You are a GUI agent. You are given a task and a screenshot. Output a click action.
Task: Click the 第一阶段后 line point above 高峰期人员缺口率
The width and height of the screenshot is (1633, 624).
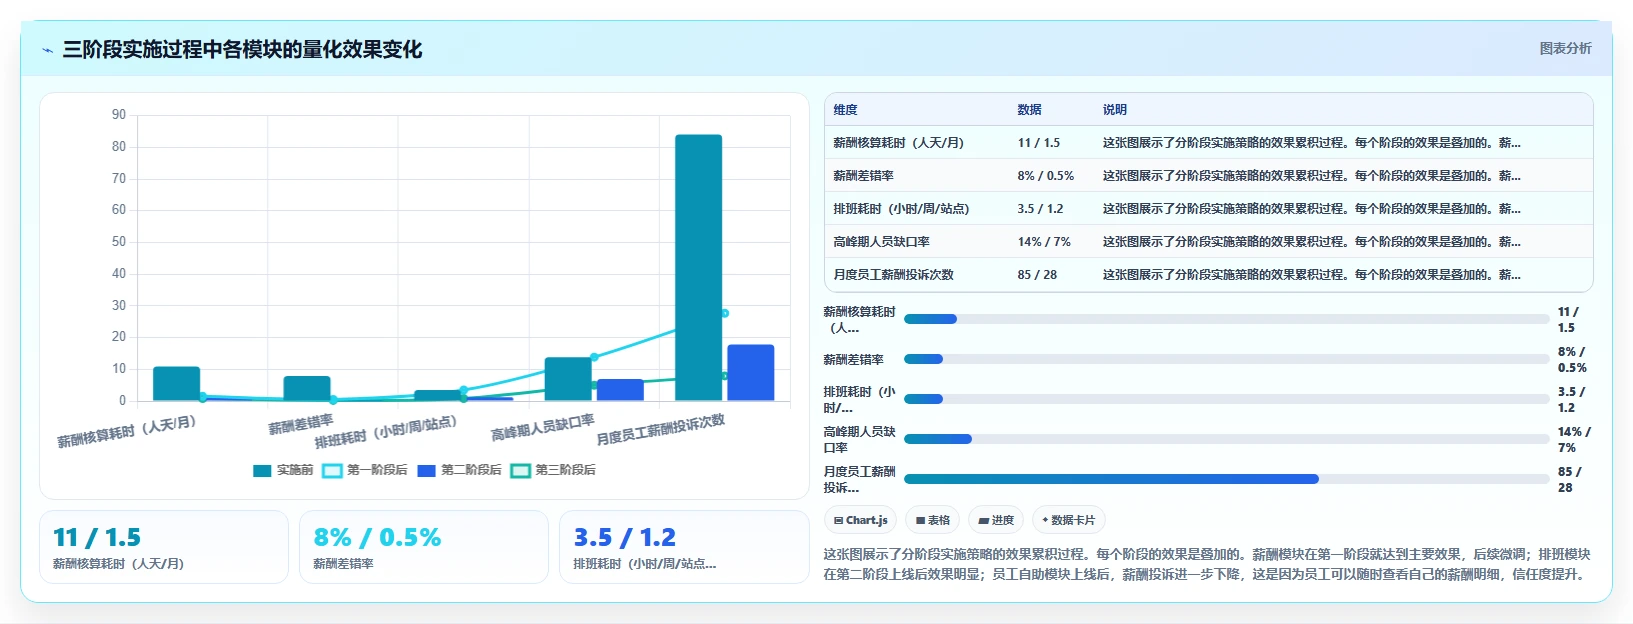click(594, 357)
